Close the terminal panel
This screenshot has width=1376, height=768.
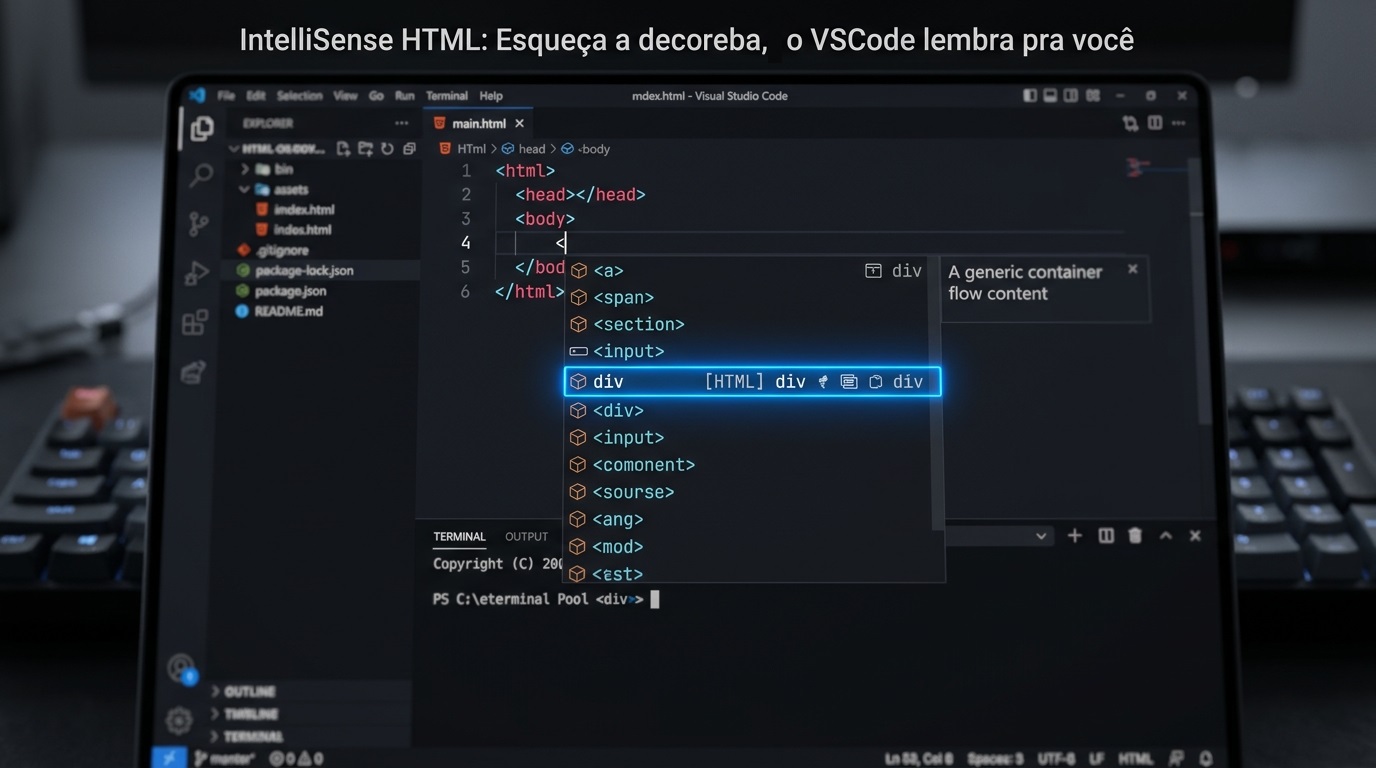click(x=1195, y=536)
